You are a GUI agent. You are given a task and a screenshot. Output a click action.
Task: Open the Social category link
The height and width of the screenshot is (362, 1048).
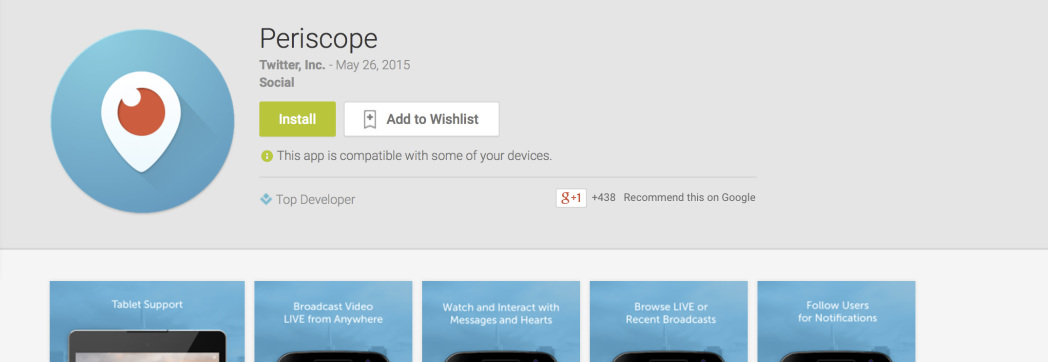coord(277,83)
